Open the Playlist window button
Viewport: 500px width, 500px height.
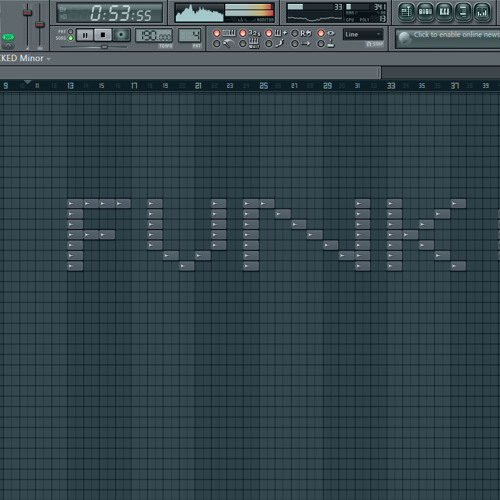pyautogui.click(x=406, y=12)
